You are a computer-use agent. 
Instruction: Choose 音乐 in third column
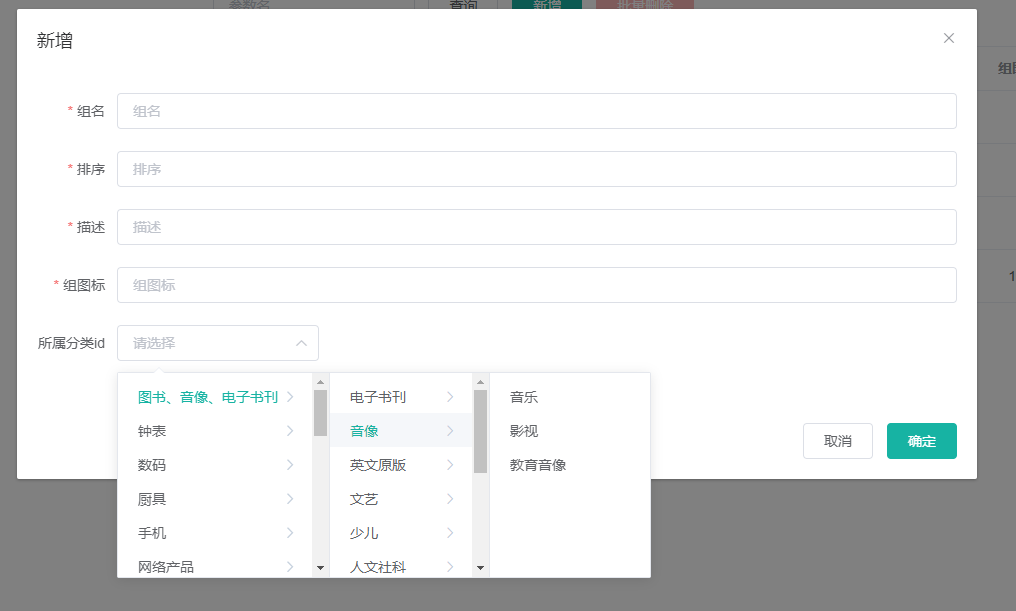pos(524,397)
